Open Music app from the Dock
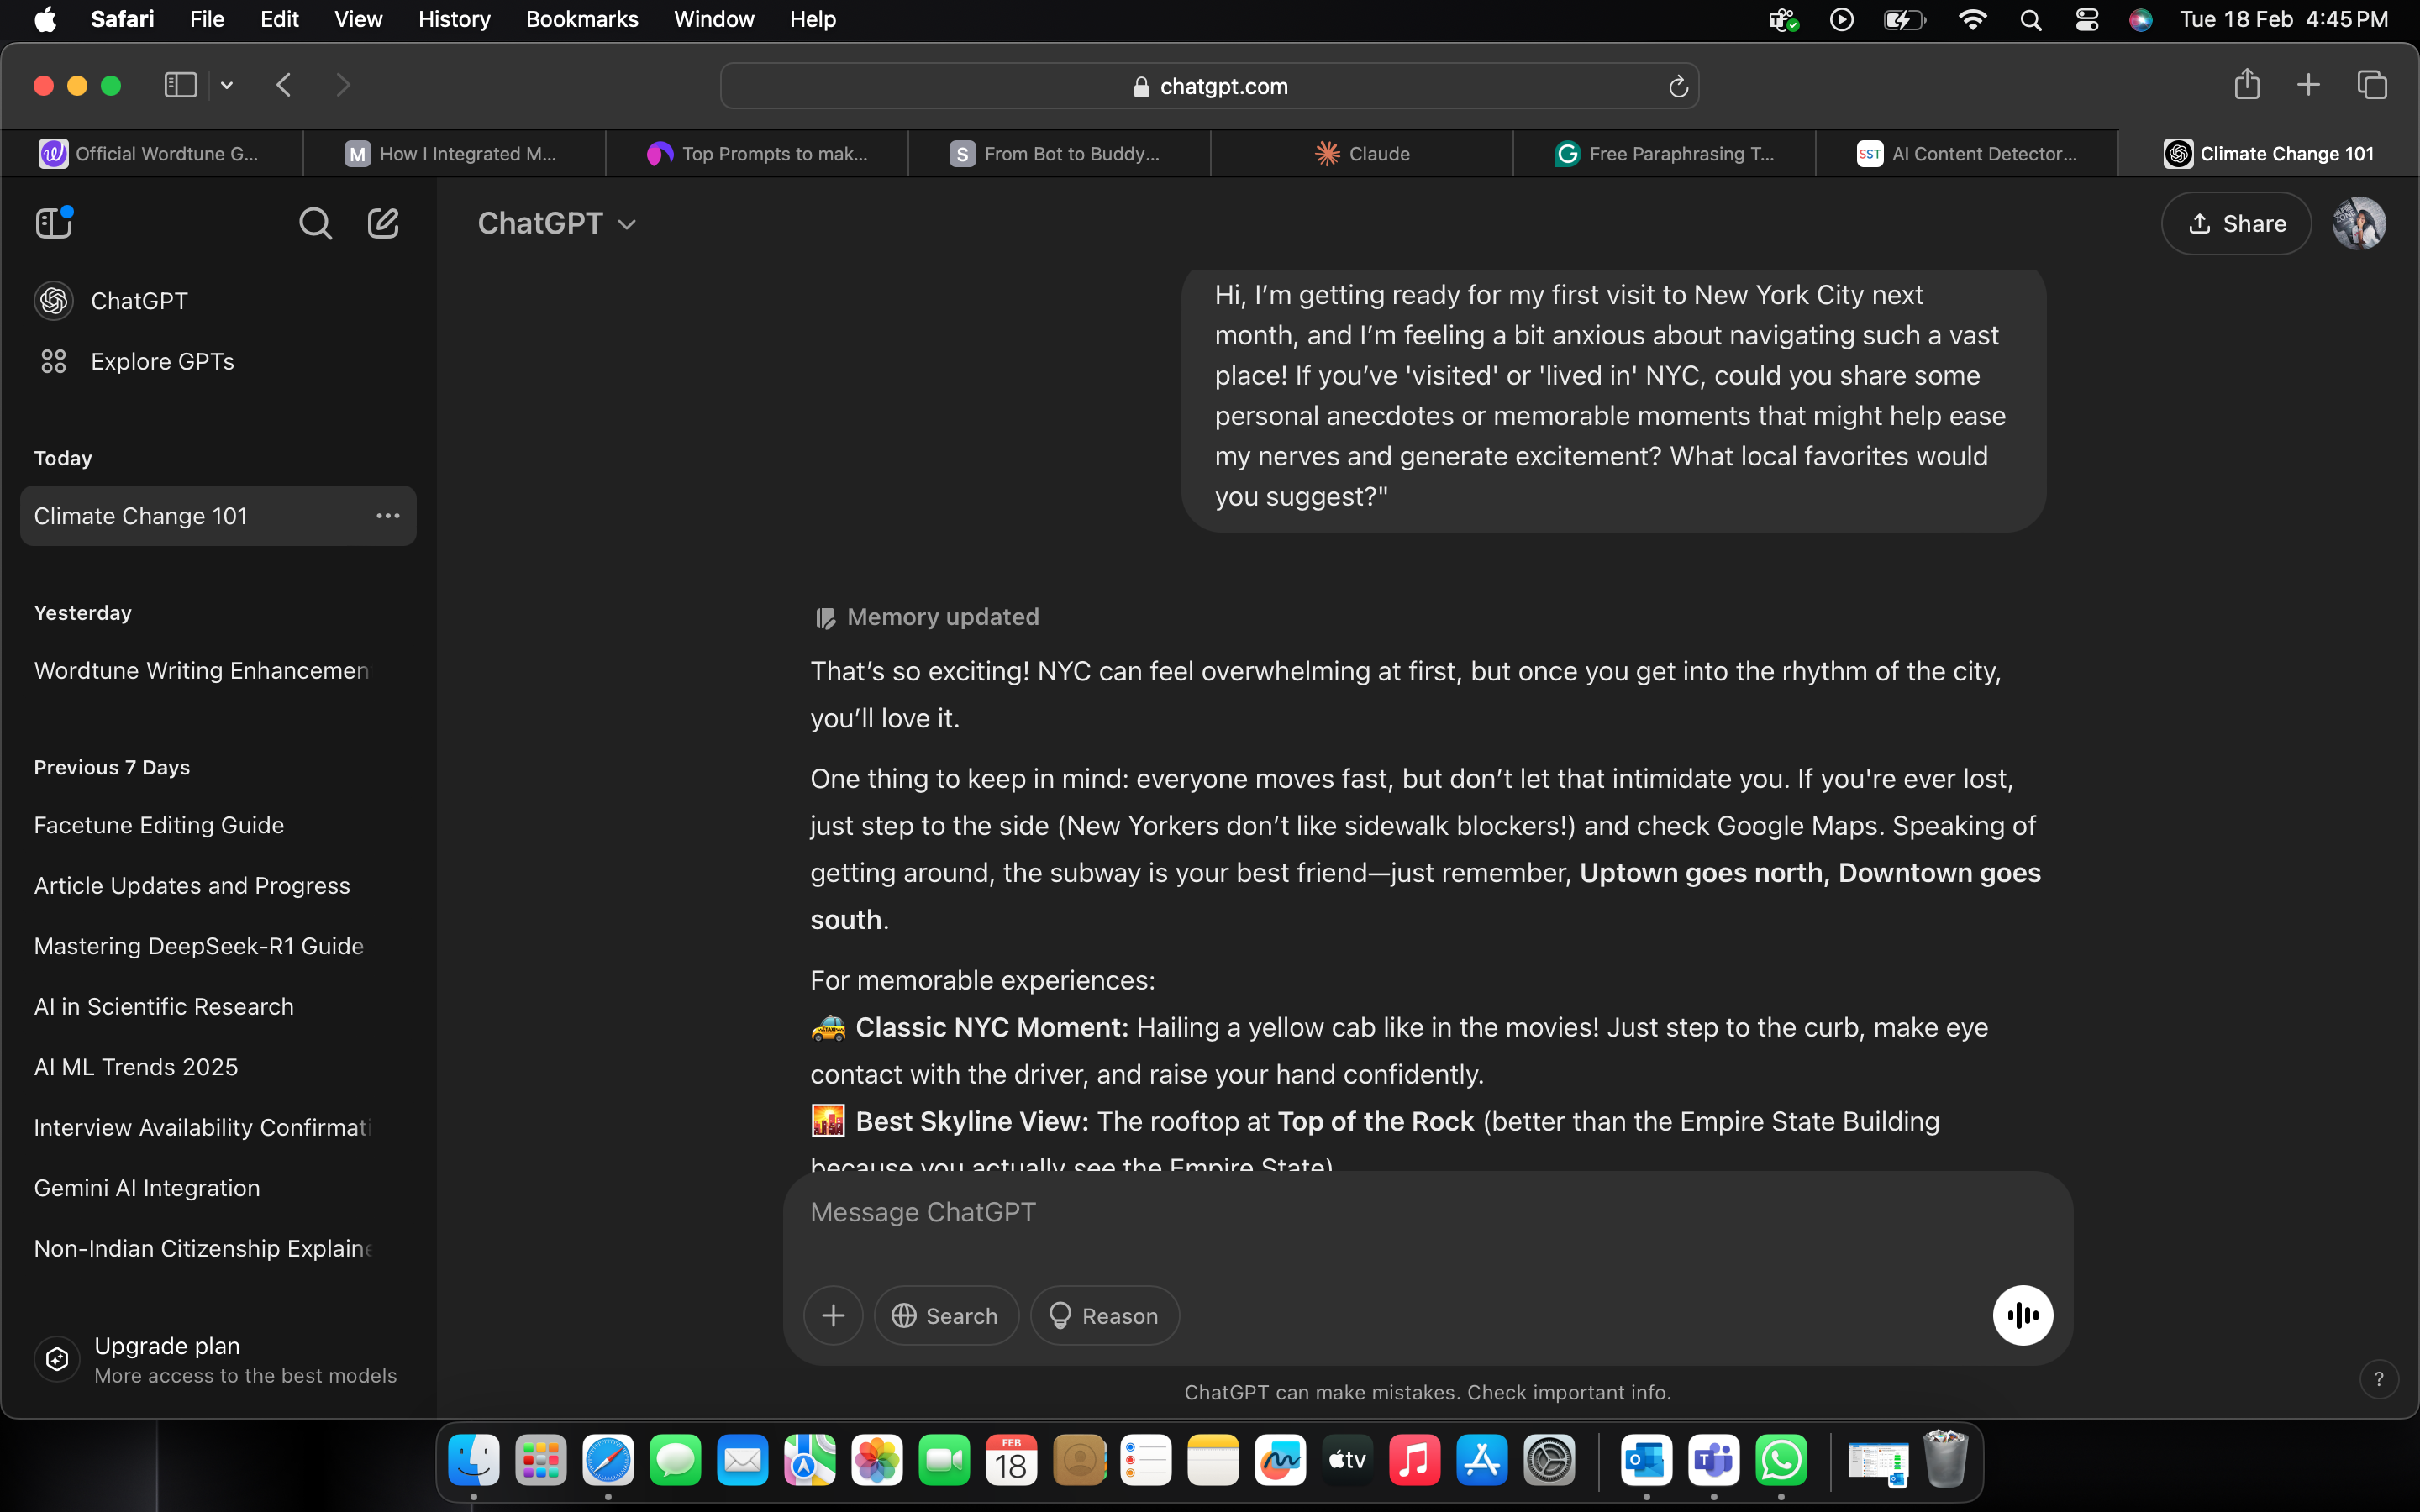 tap(1414, 1461)
